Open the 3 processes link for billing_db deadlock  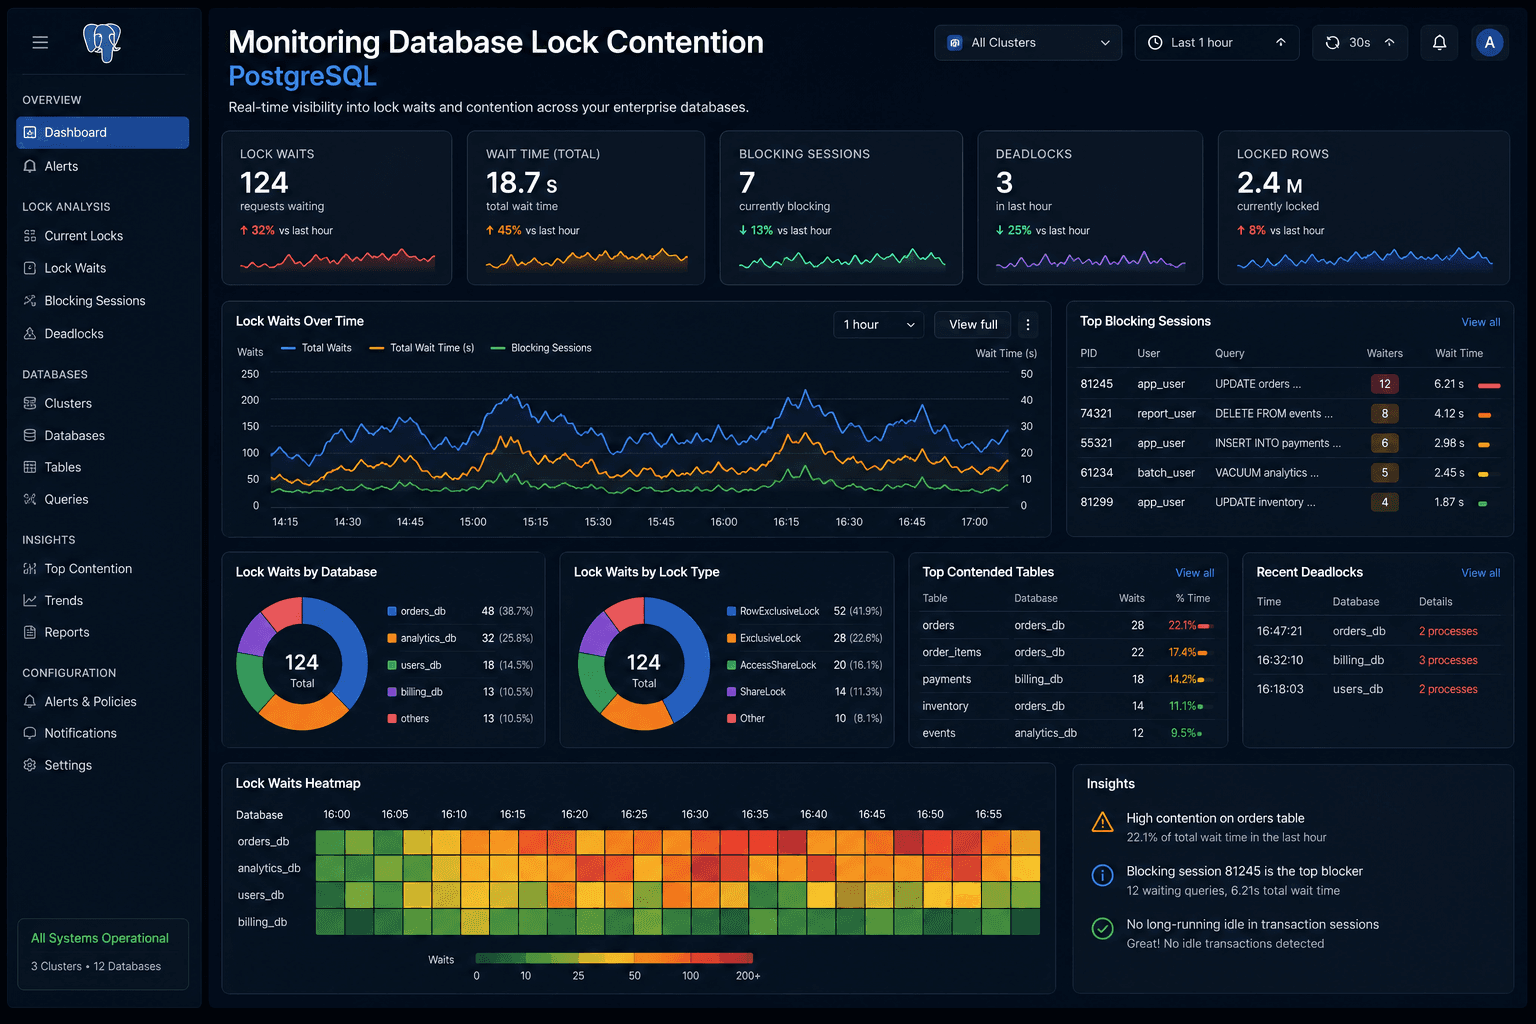(1448, 660)
